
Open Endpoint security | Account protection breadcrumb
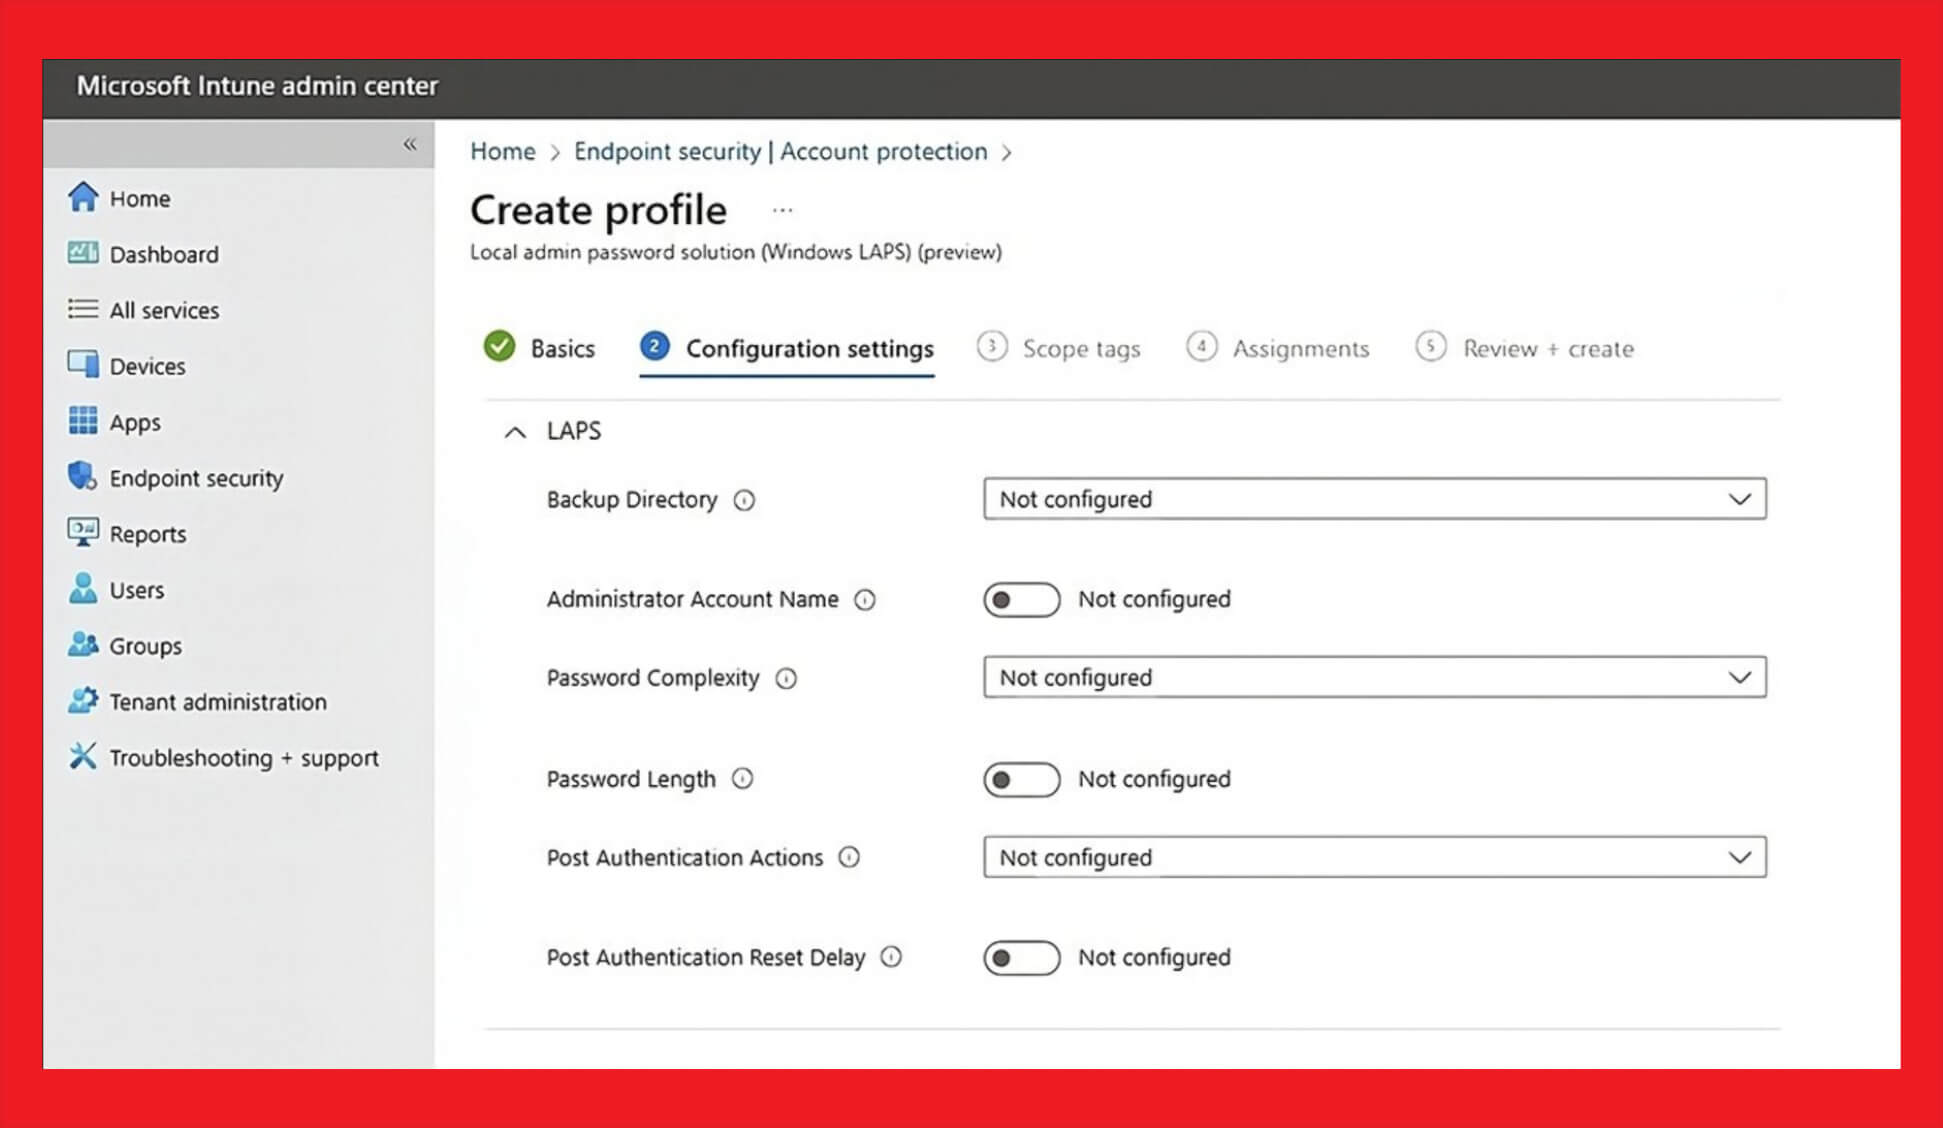[x=780, y=151]
